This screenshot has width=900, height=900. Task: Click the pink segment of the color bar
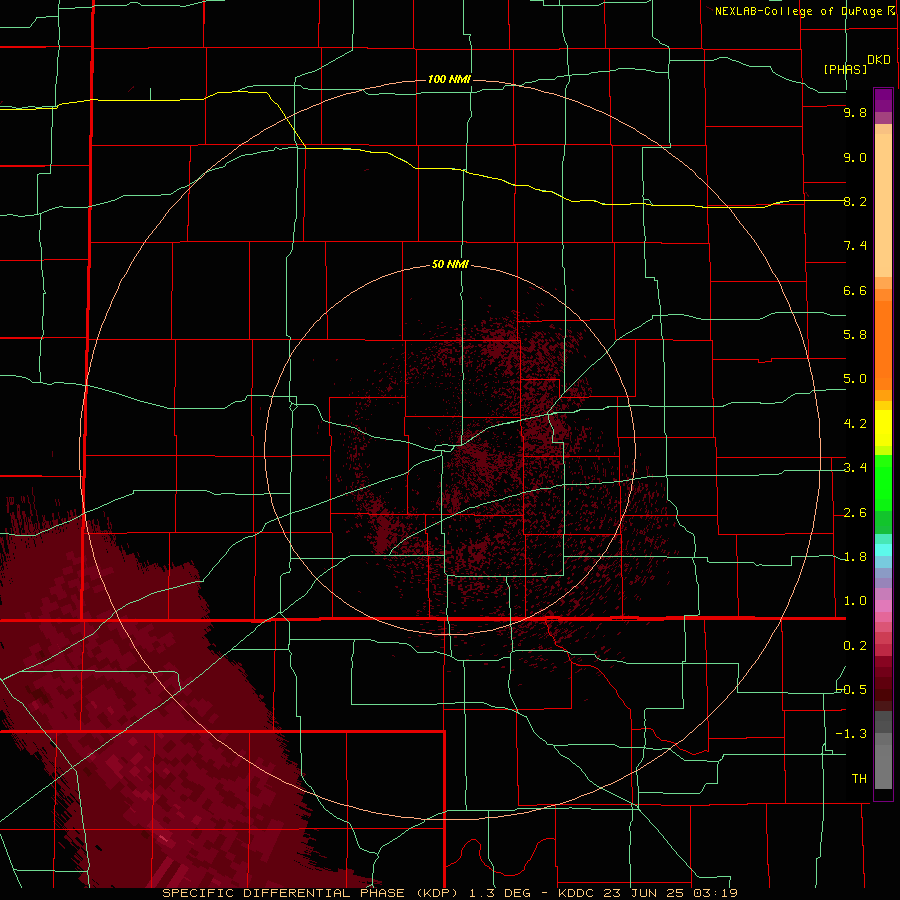883,606
